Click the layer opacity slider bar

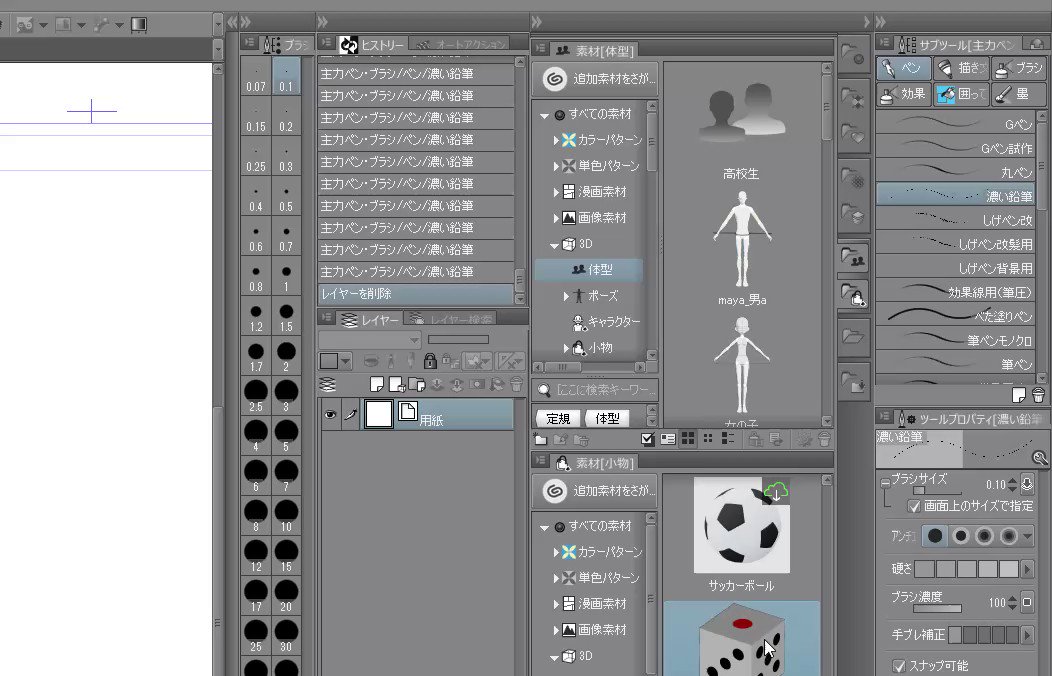click(458, 339)
